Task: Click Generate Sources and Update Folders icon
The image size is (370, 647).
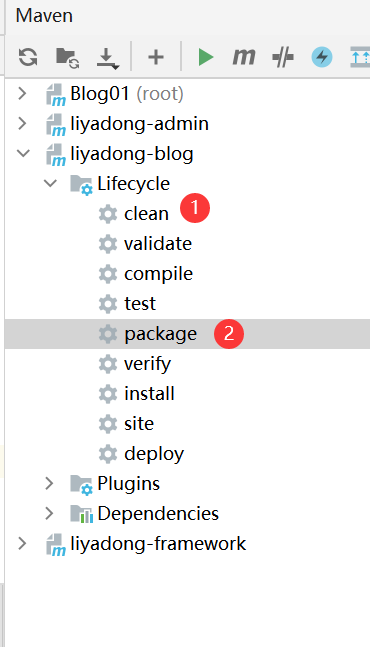Action: 67,57
